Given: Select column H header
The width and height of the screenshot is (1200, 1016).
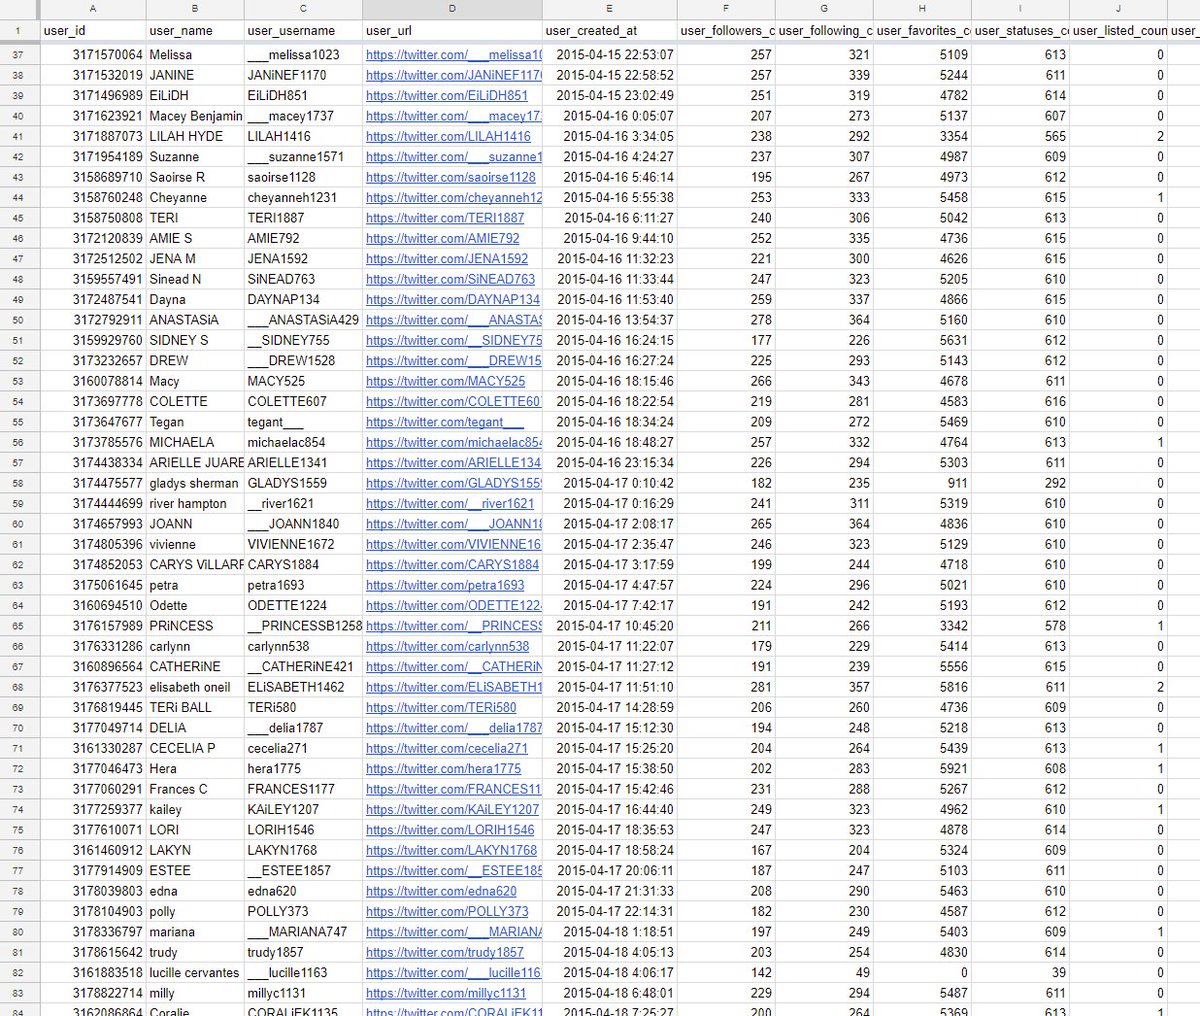Looking at the screenshot, I should (922, 9).
